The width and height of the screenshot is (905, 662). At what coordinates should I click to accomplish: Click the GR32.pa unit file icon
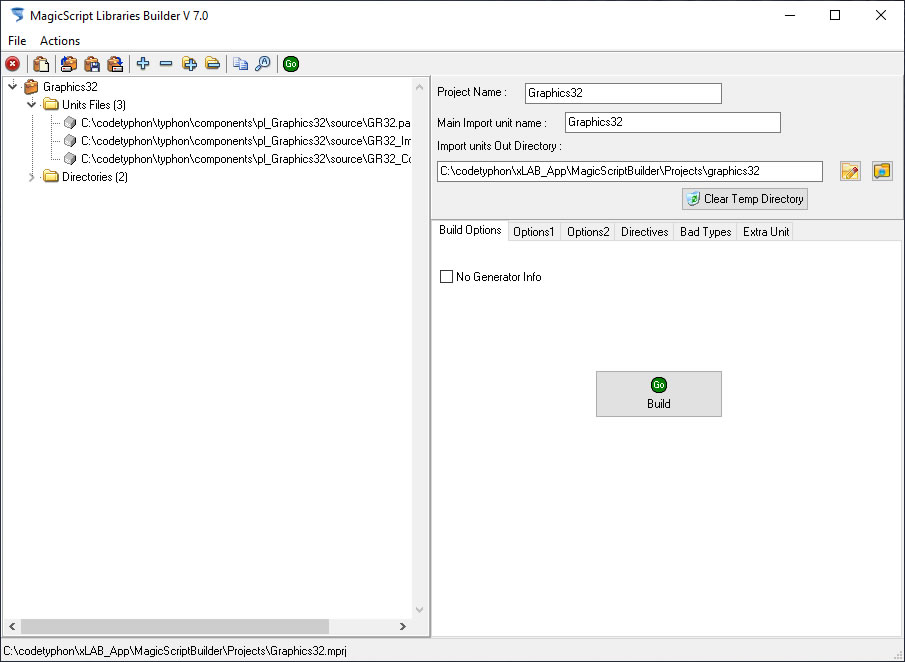click(70, 123)
